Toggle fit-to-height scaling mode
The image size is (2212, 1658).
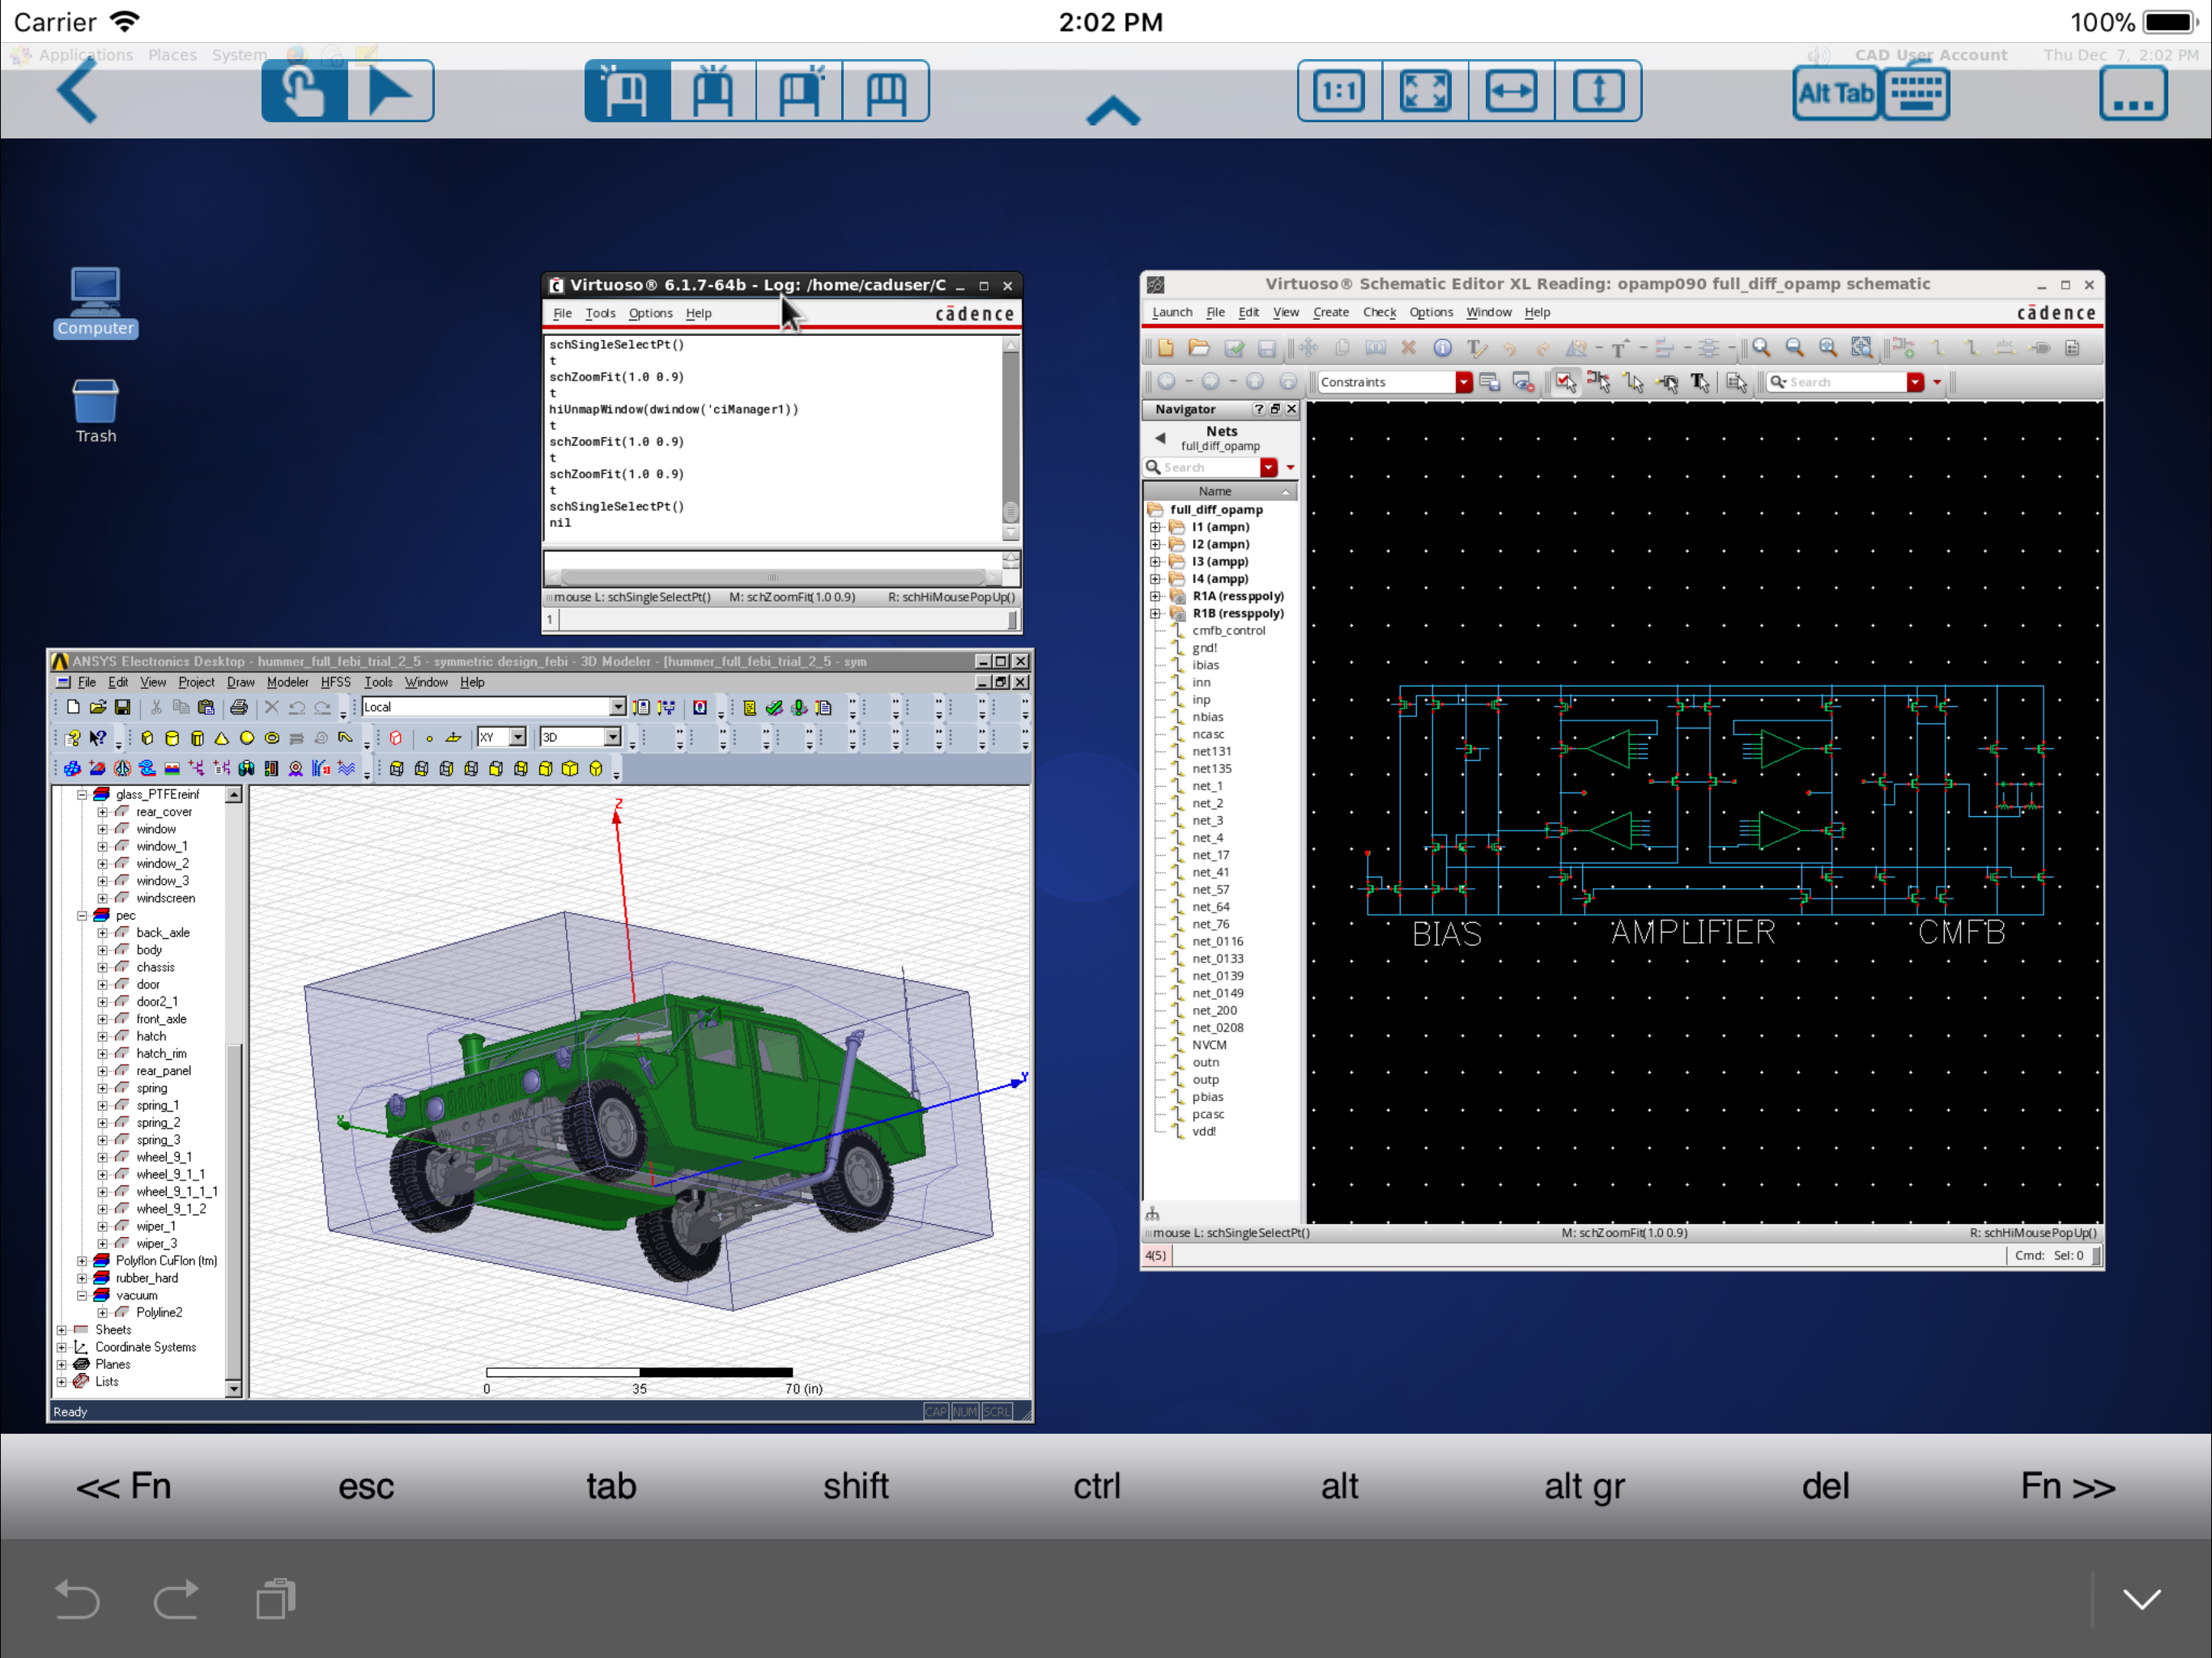click(1598, 91)
